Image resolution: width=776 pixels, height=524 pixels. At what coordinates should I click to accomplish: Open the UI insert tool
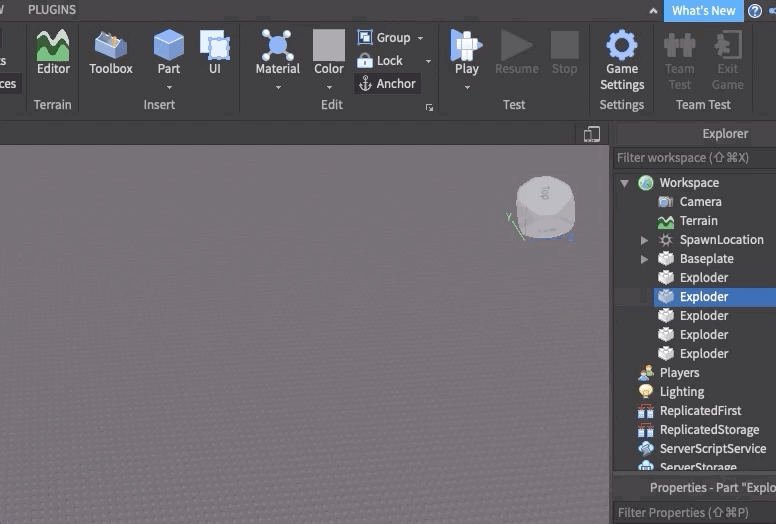point(215,52)
